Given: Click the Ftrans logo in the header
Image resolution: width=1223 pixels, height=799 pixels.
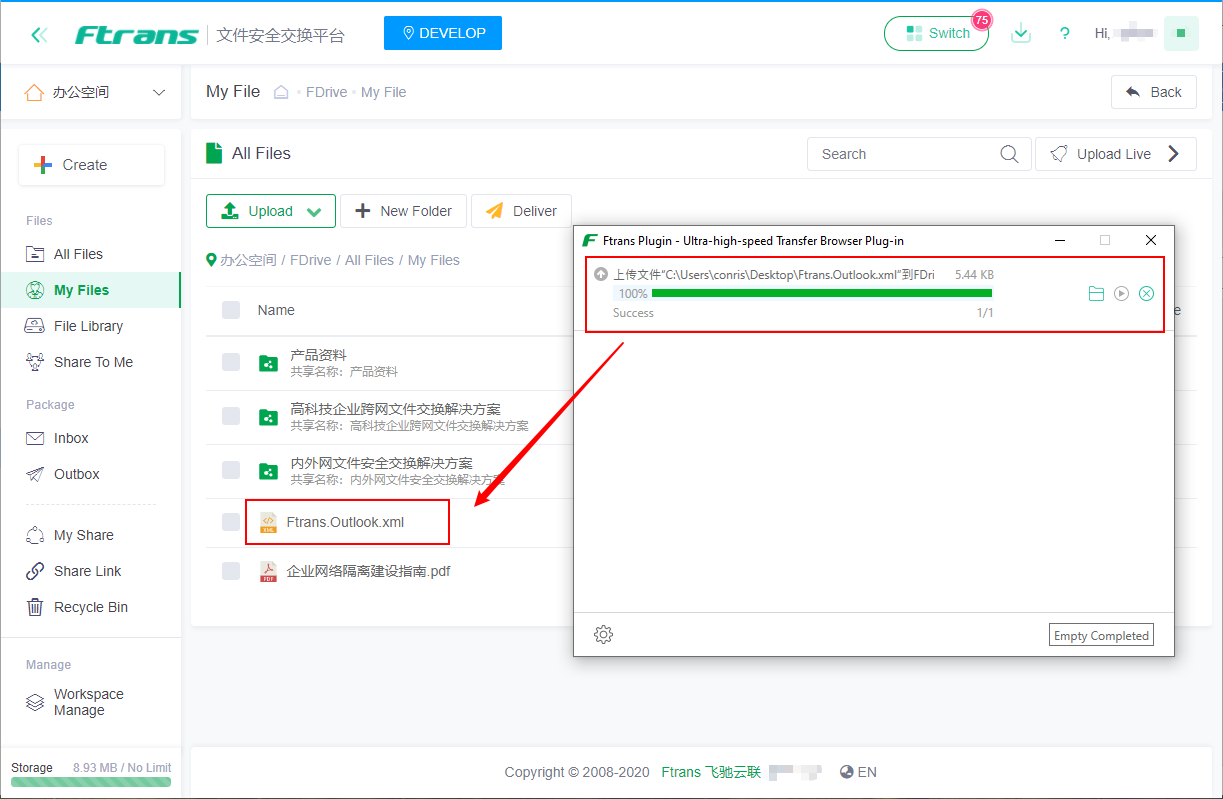Looking at the screenshot, I should pos(137,35).
